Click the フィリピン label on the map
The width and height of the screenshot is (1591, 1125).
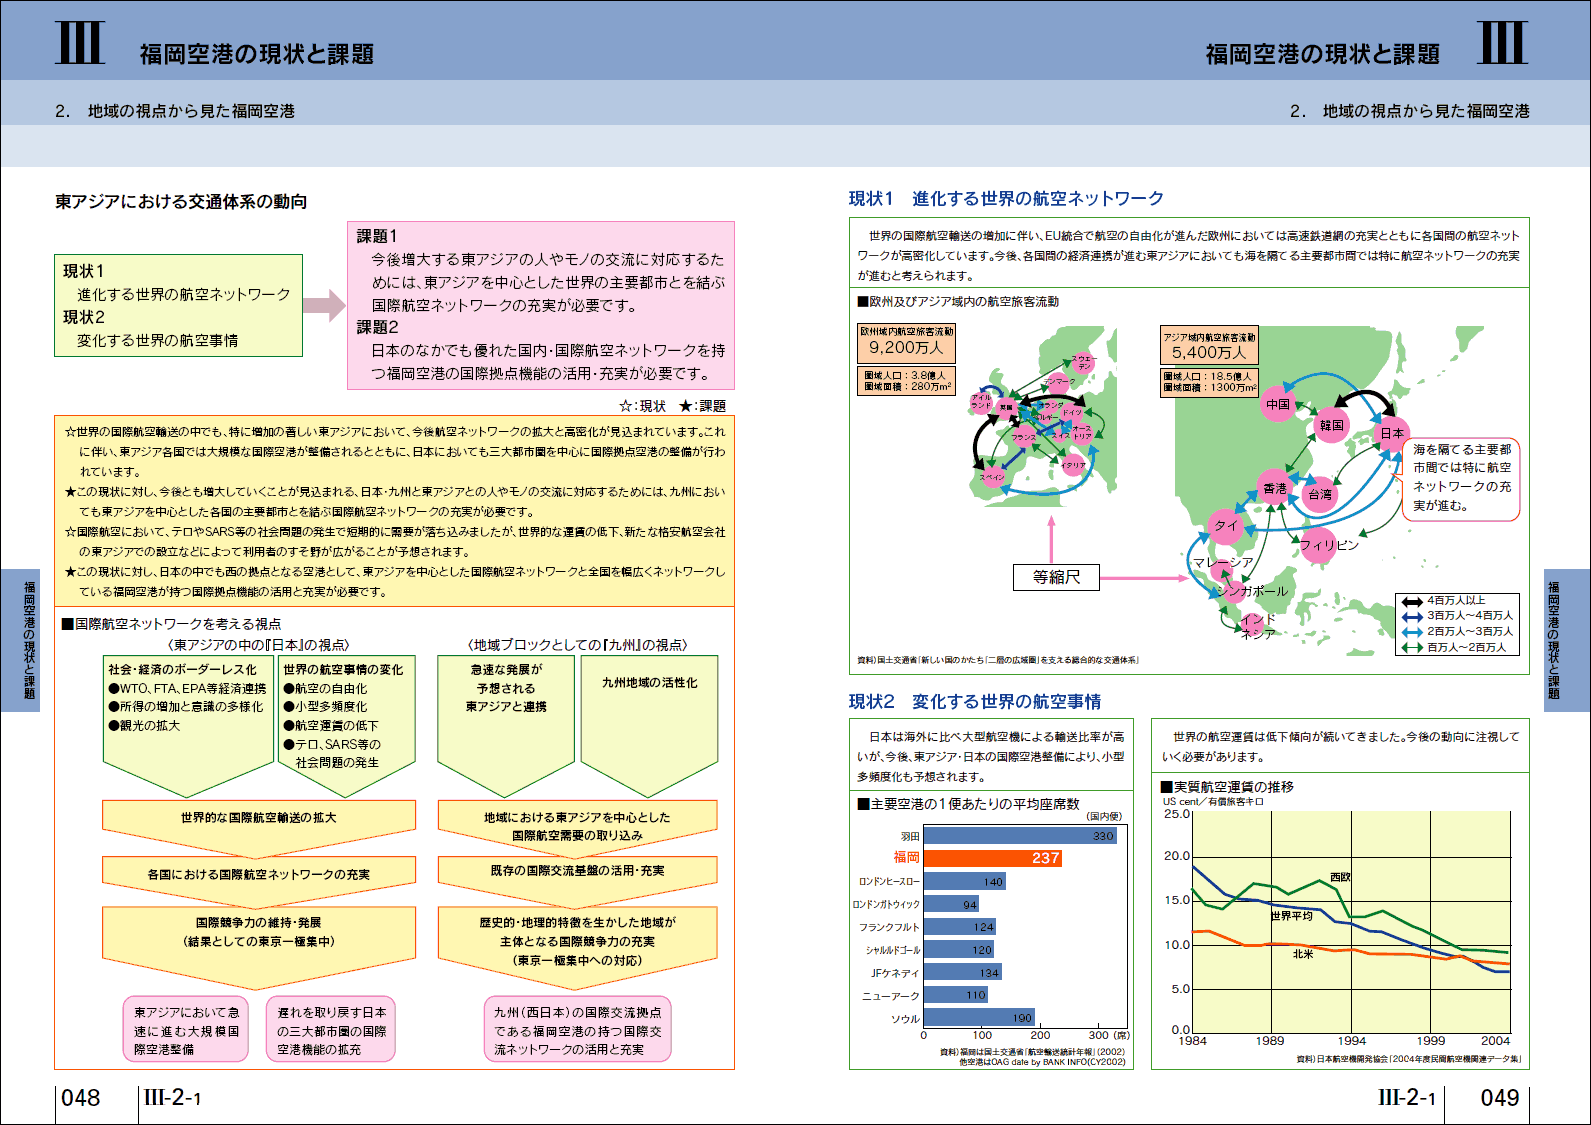click(1330, 546)
